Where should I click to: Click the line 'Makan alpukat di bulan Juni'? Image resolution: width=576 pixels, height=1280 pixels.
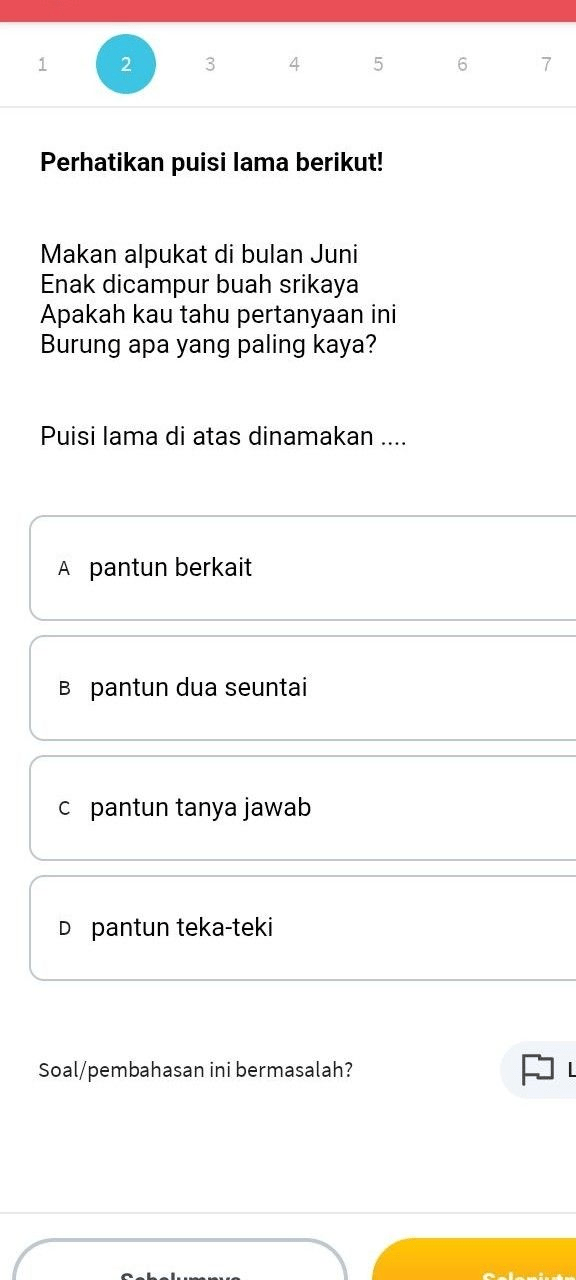coord(200,254)
